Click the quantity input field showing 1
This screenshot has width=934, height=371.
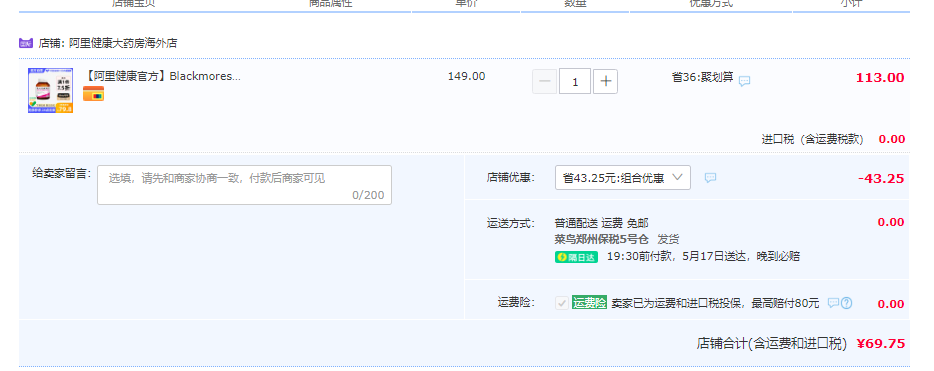pos(575,82)
